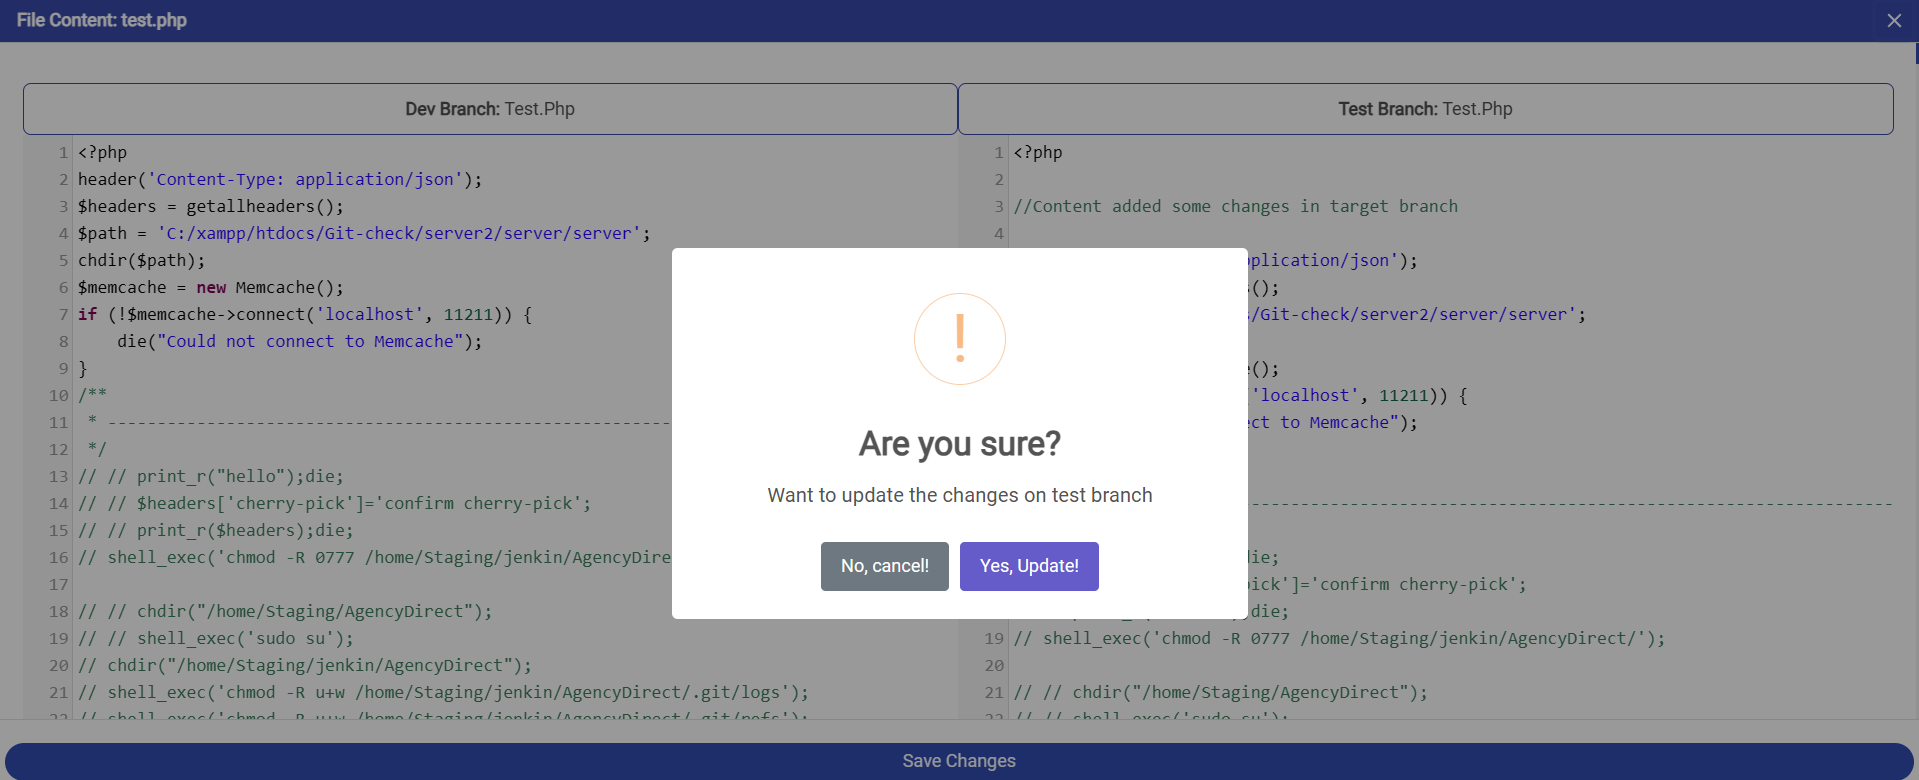Viewport: 1919px width, 780px height.
Task: Click the vertical scrollbar at right edge
Action: 1915,54
